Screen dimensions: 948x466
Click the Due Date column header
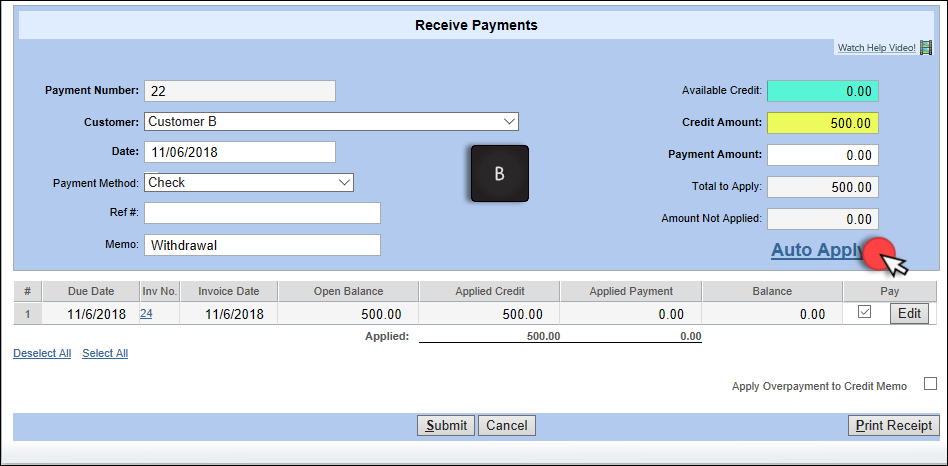[x=91, y=291]
